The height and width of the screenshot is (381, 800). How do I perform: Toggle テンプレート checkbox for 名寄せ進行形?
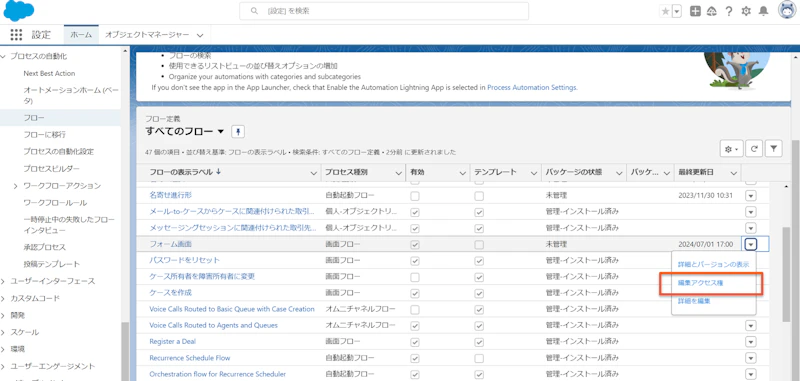[479, 195]
